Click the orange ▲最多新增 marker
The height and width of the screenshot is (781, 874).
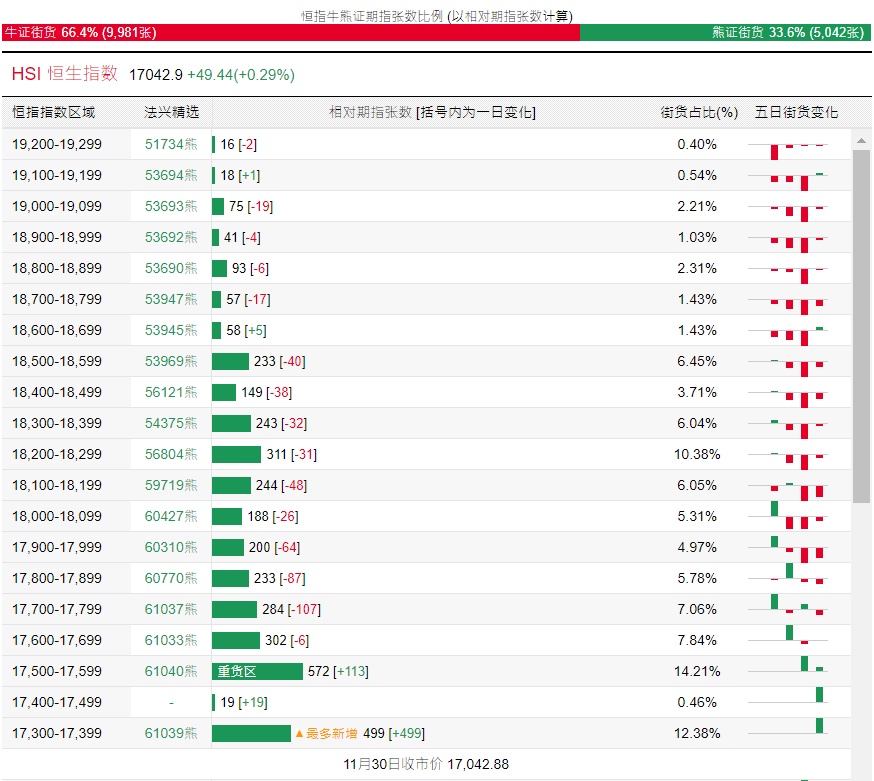click(325, 733)
